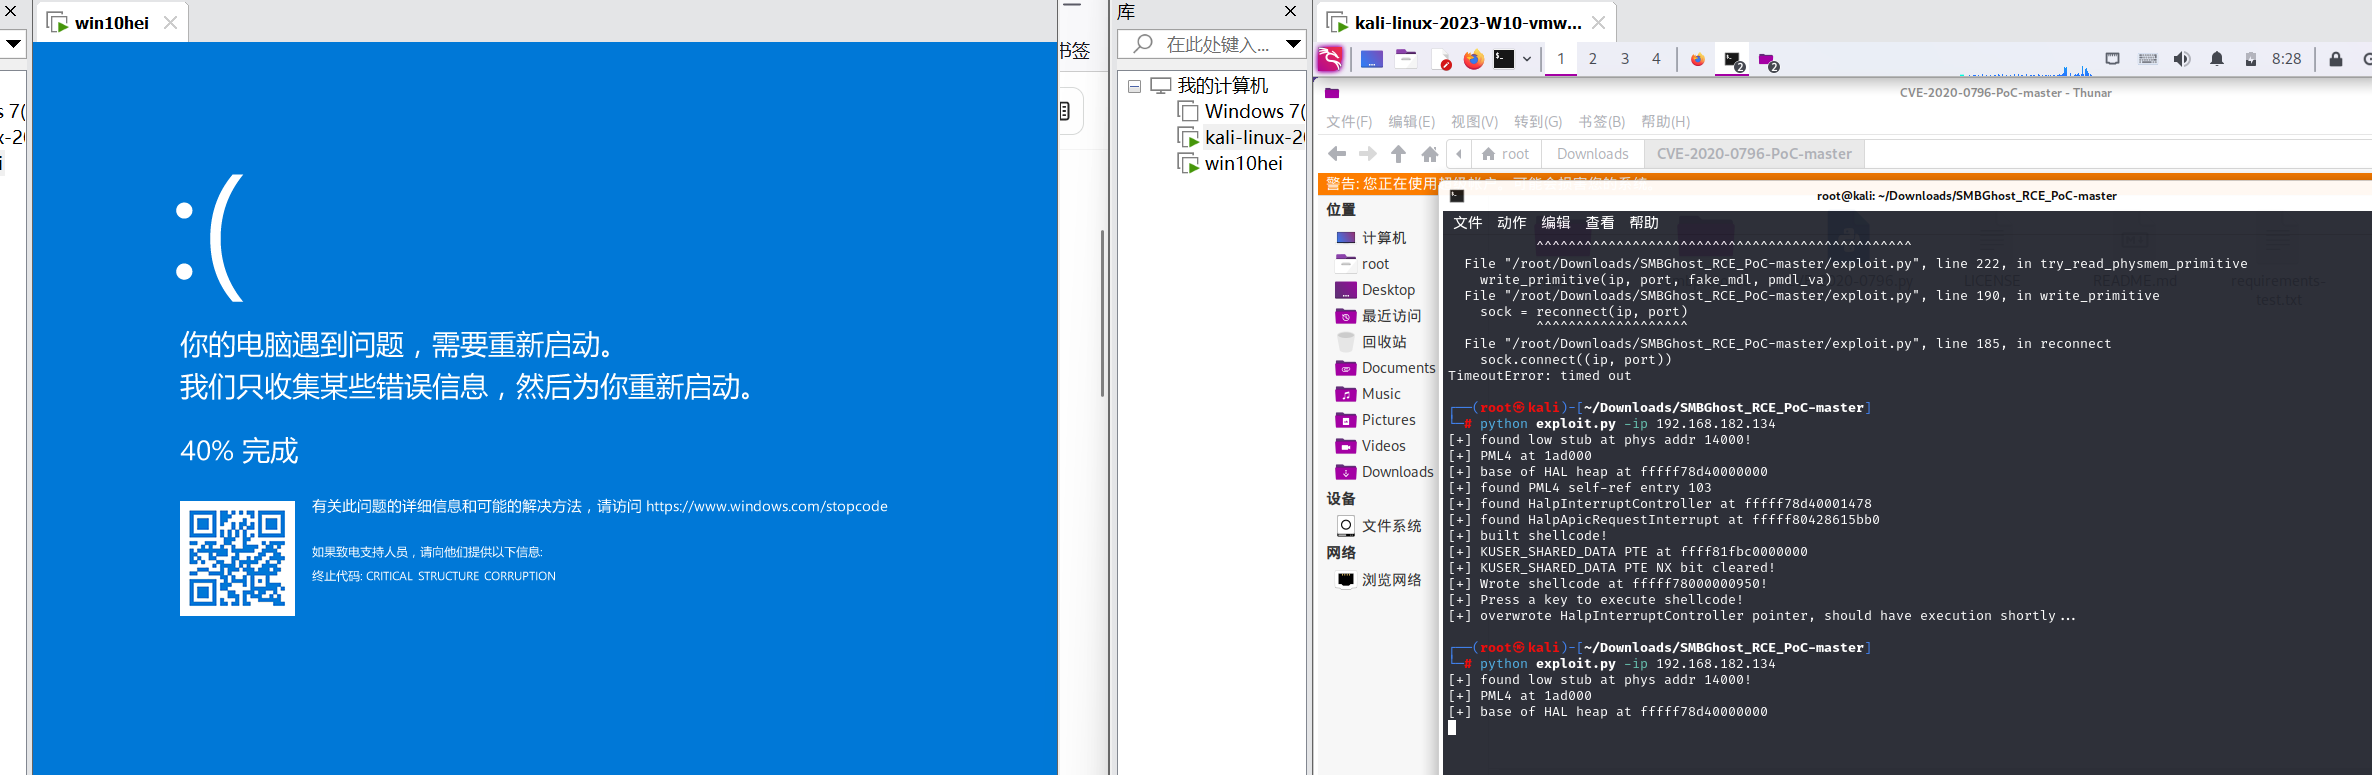Click the network connection tray icon

click(x=2113, y=59)
